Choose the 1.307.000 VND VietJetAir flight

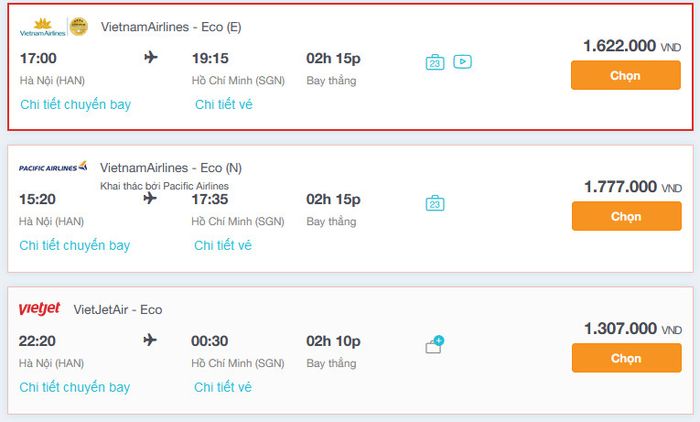(x=626, y=358)
